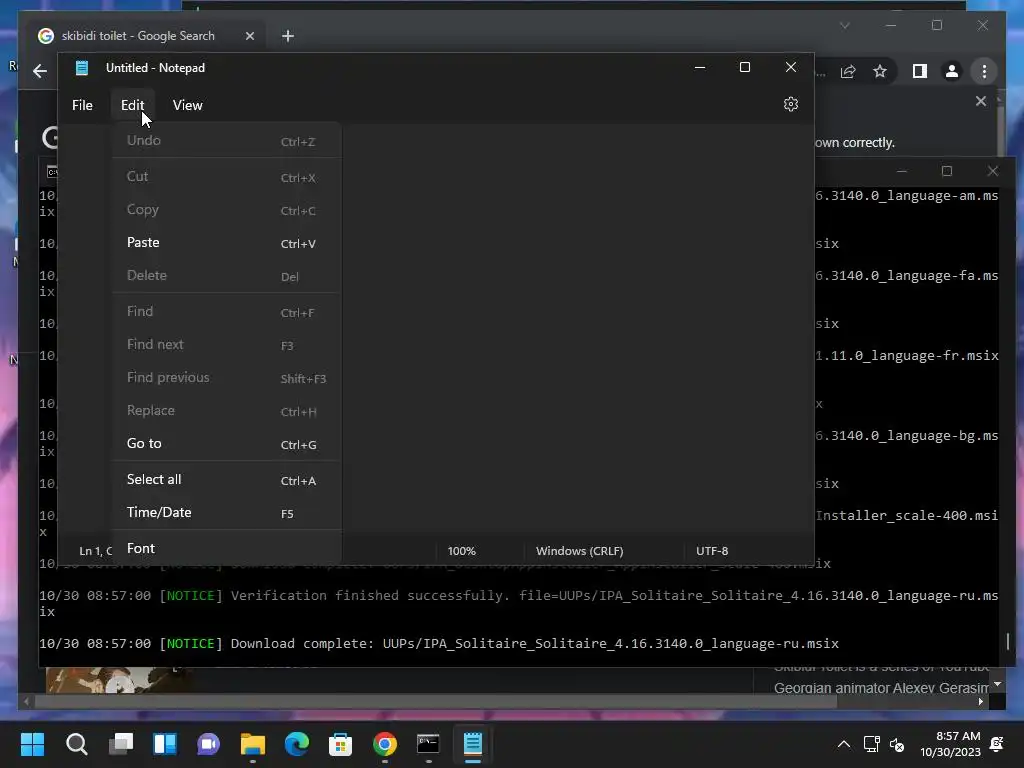
Task: Open Font option in Edit menu
Action: [x=227, y=549]
